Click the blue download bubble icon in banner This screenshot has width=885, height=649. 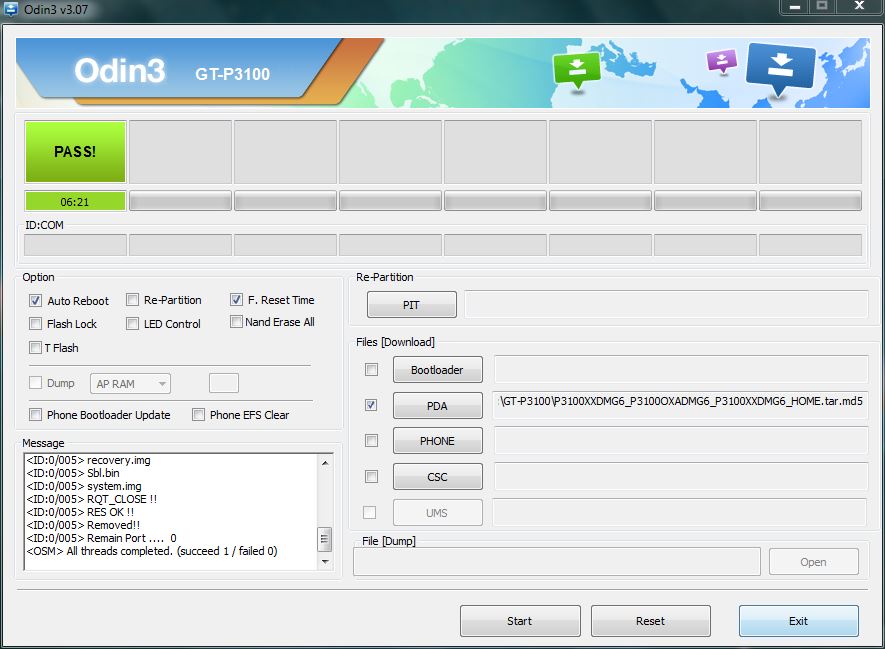[781, 69]
